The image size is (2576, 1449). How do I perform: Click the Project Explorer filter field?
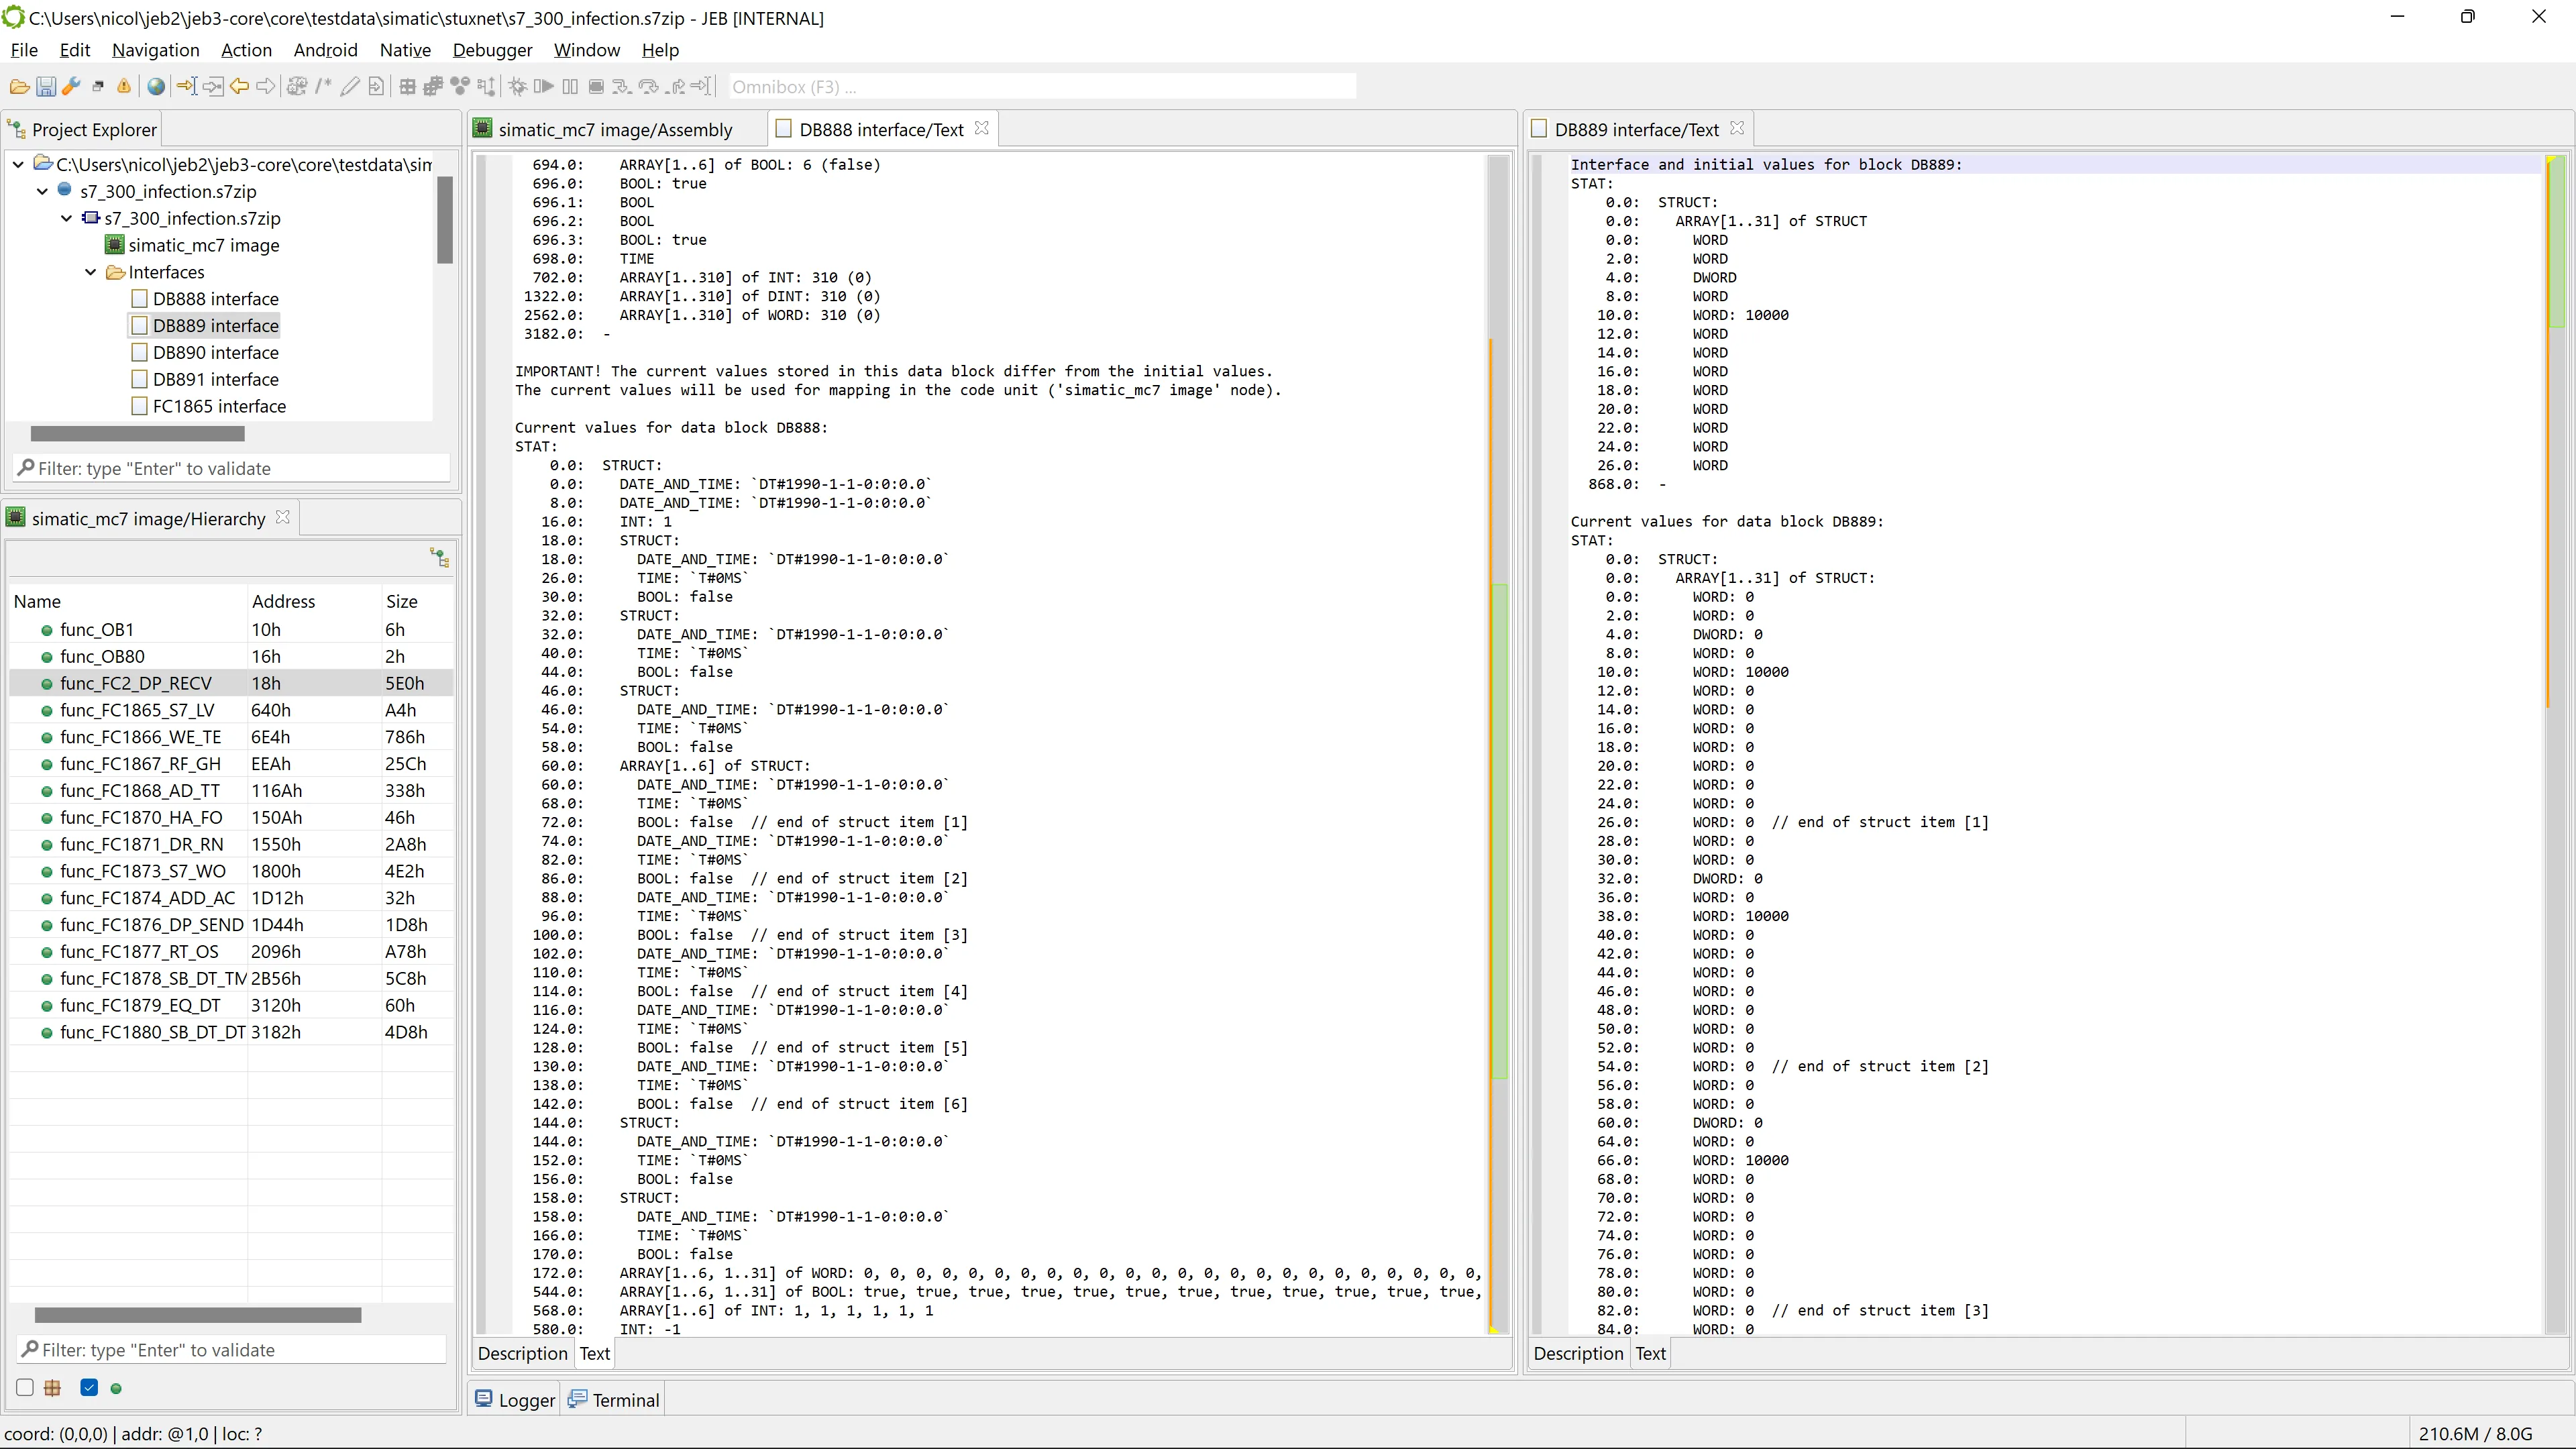(x=232, y=468)
